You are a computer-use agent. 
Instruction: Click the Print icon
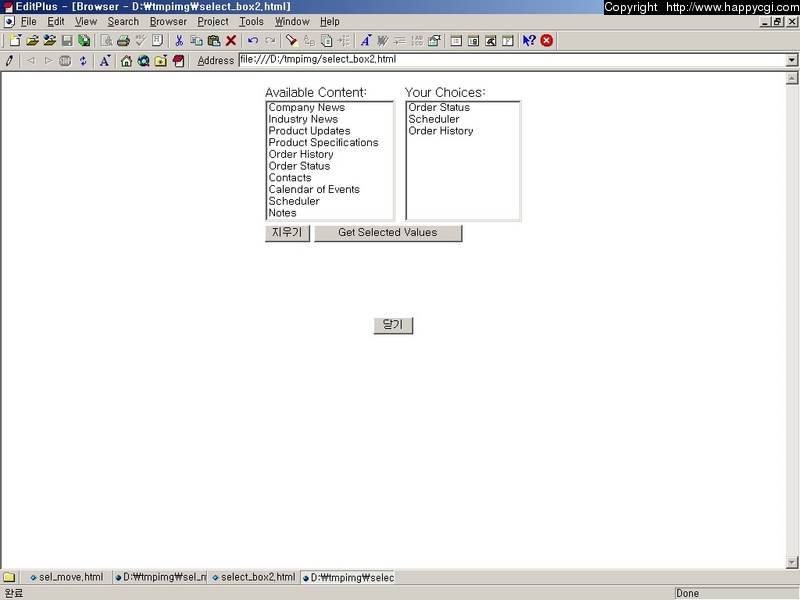point(123,40)
